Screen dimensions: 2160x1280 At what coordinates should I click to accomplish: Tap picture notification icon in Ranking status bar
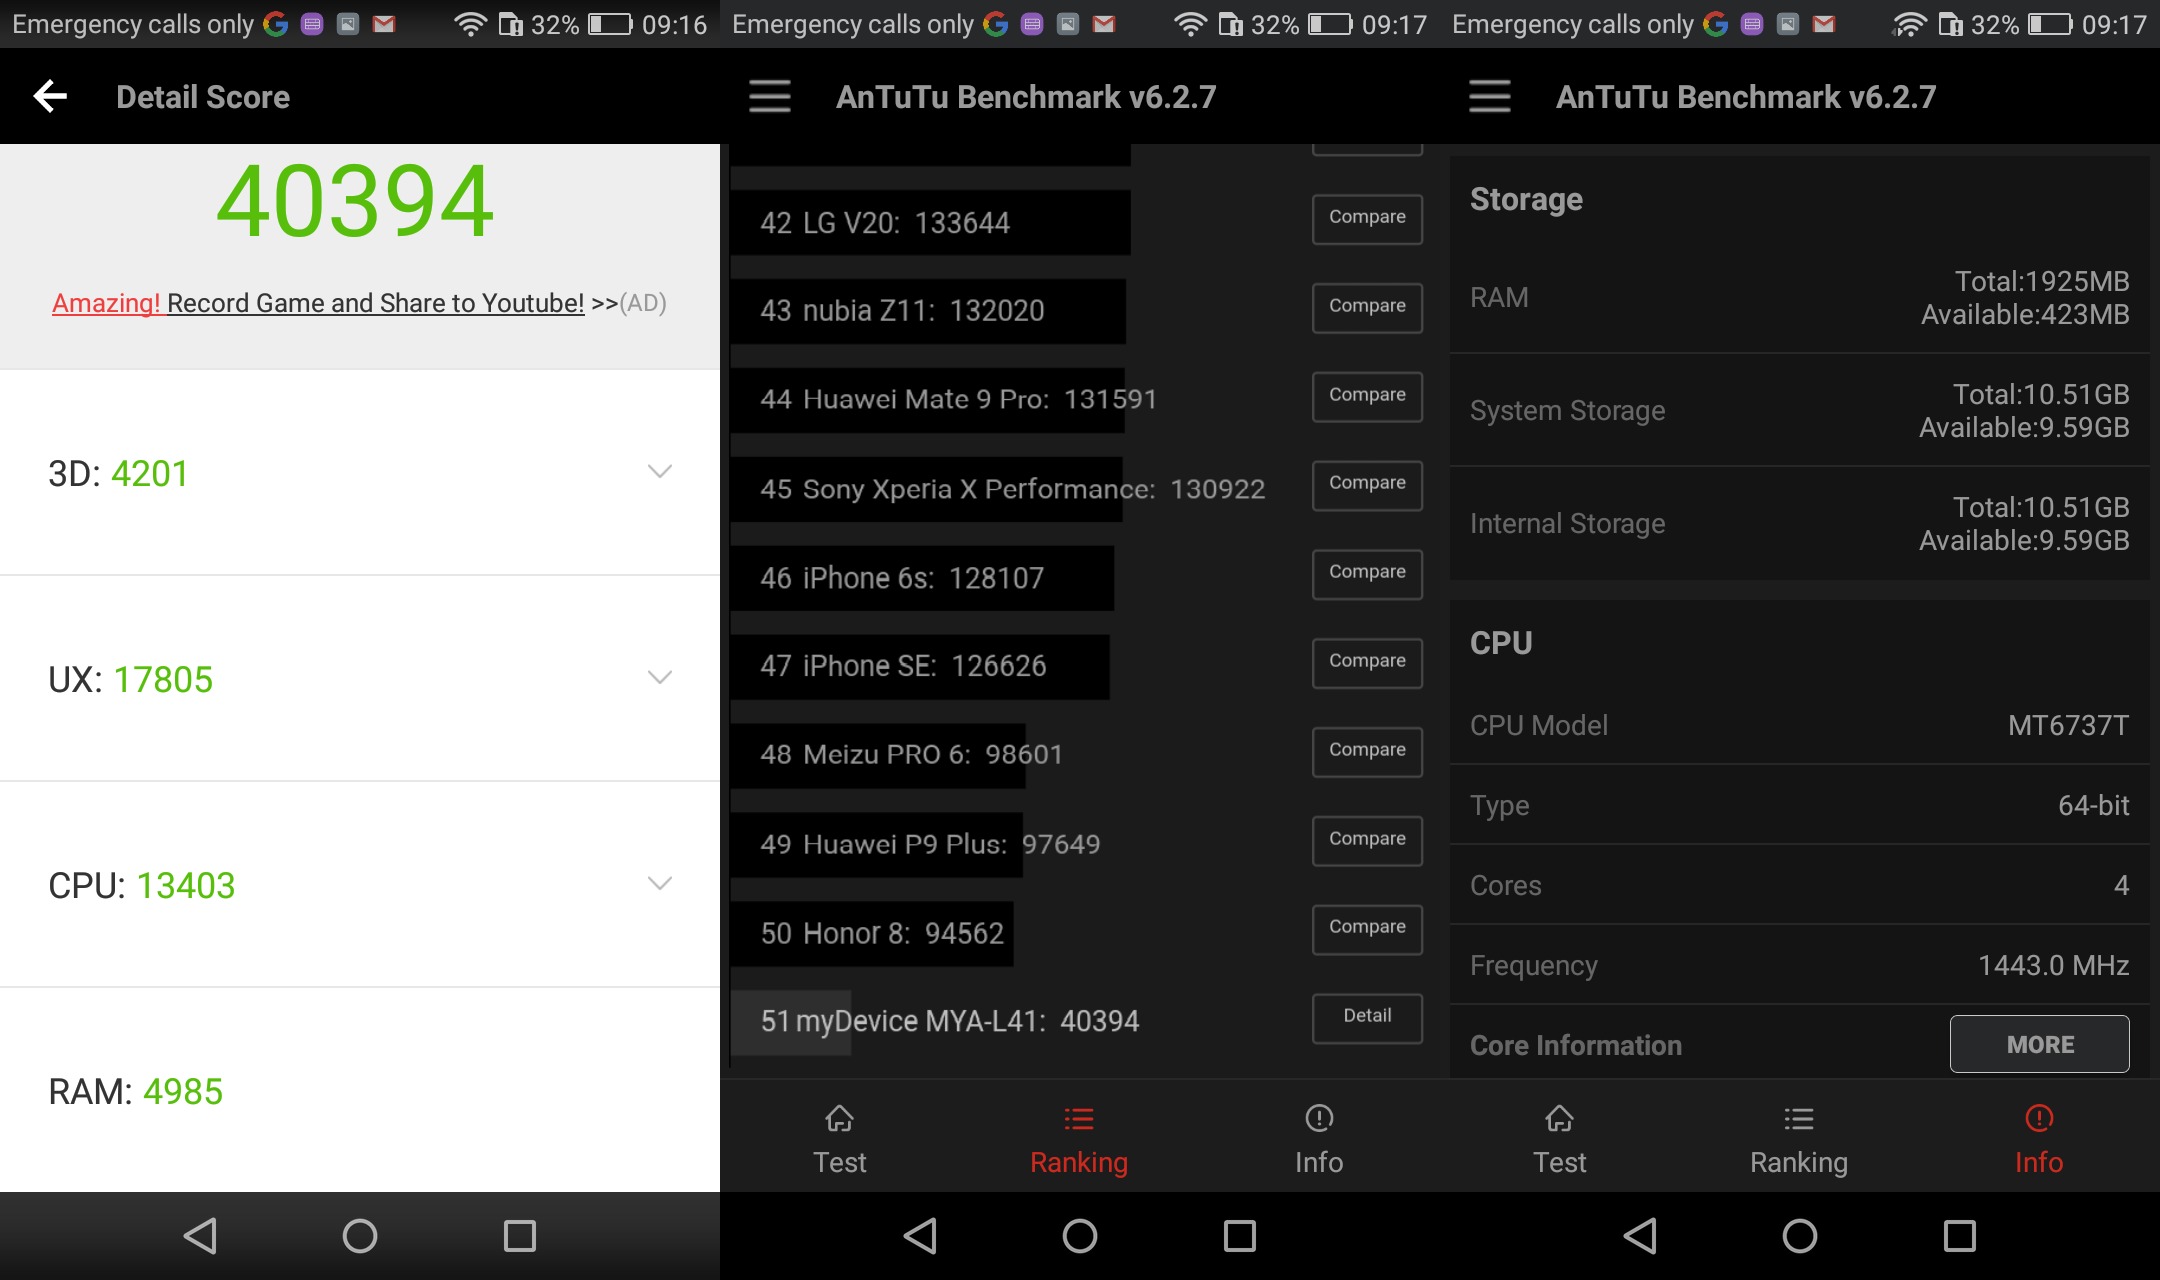coord(1068,24)
